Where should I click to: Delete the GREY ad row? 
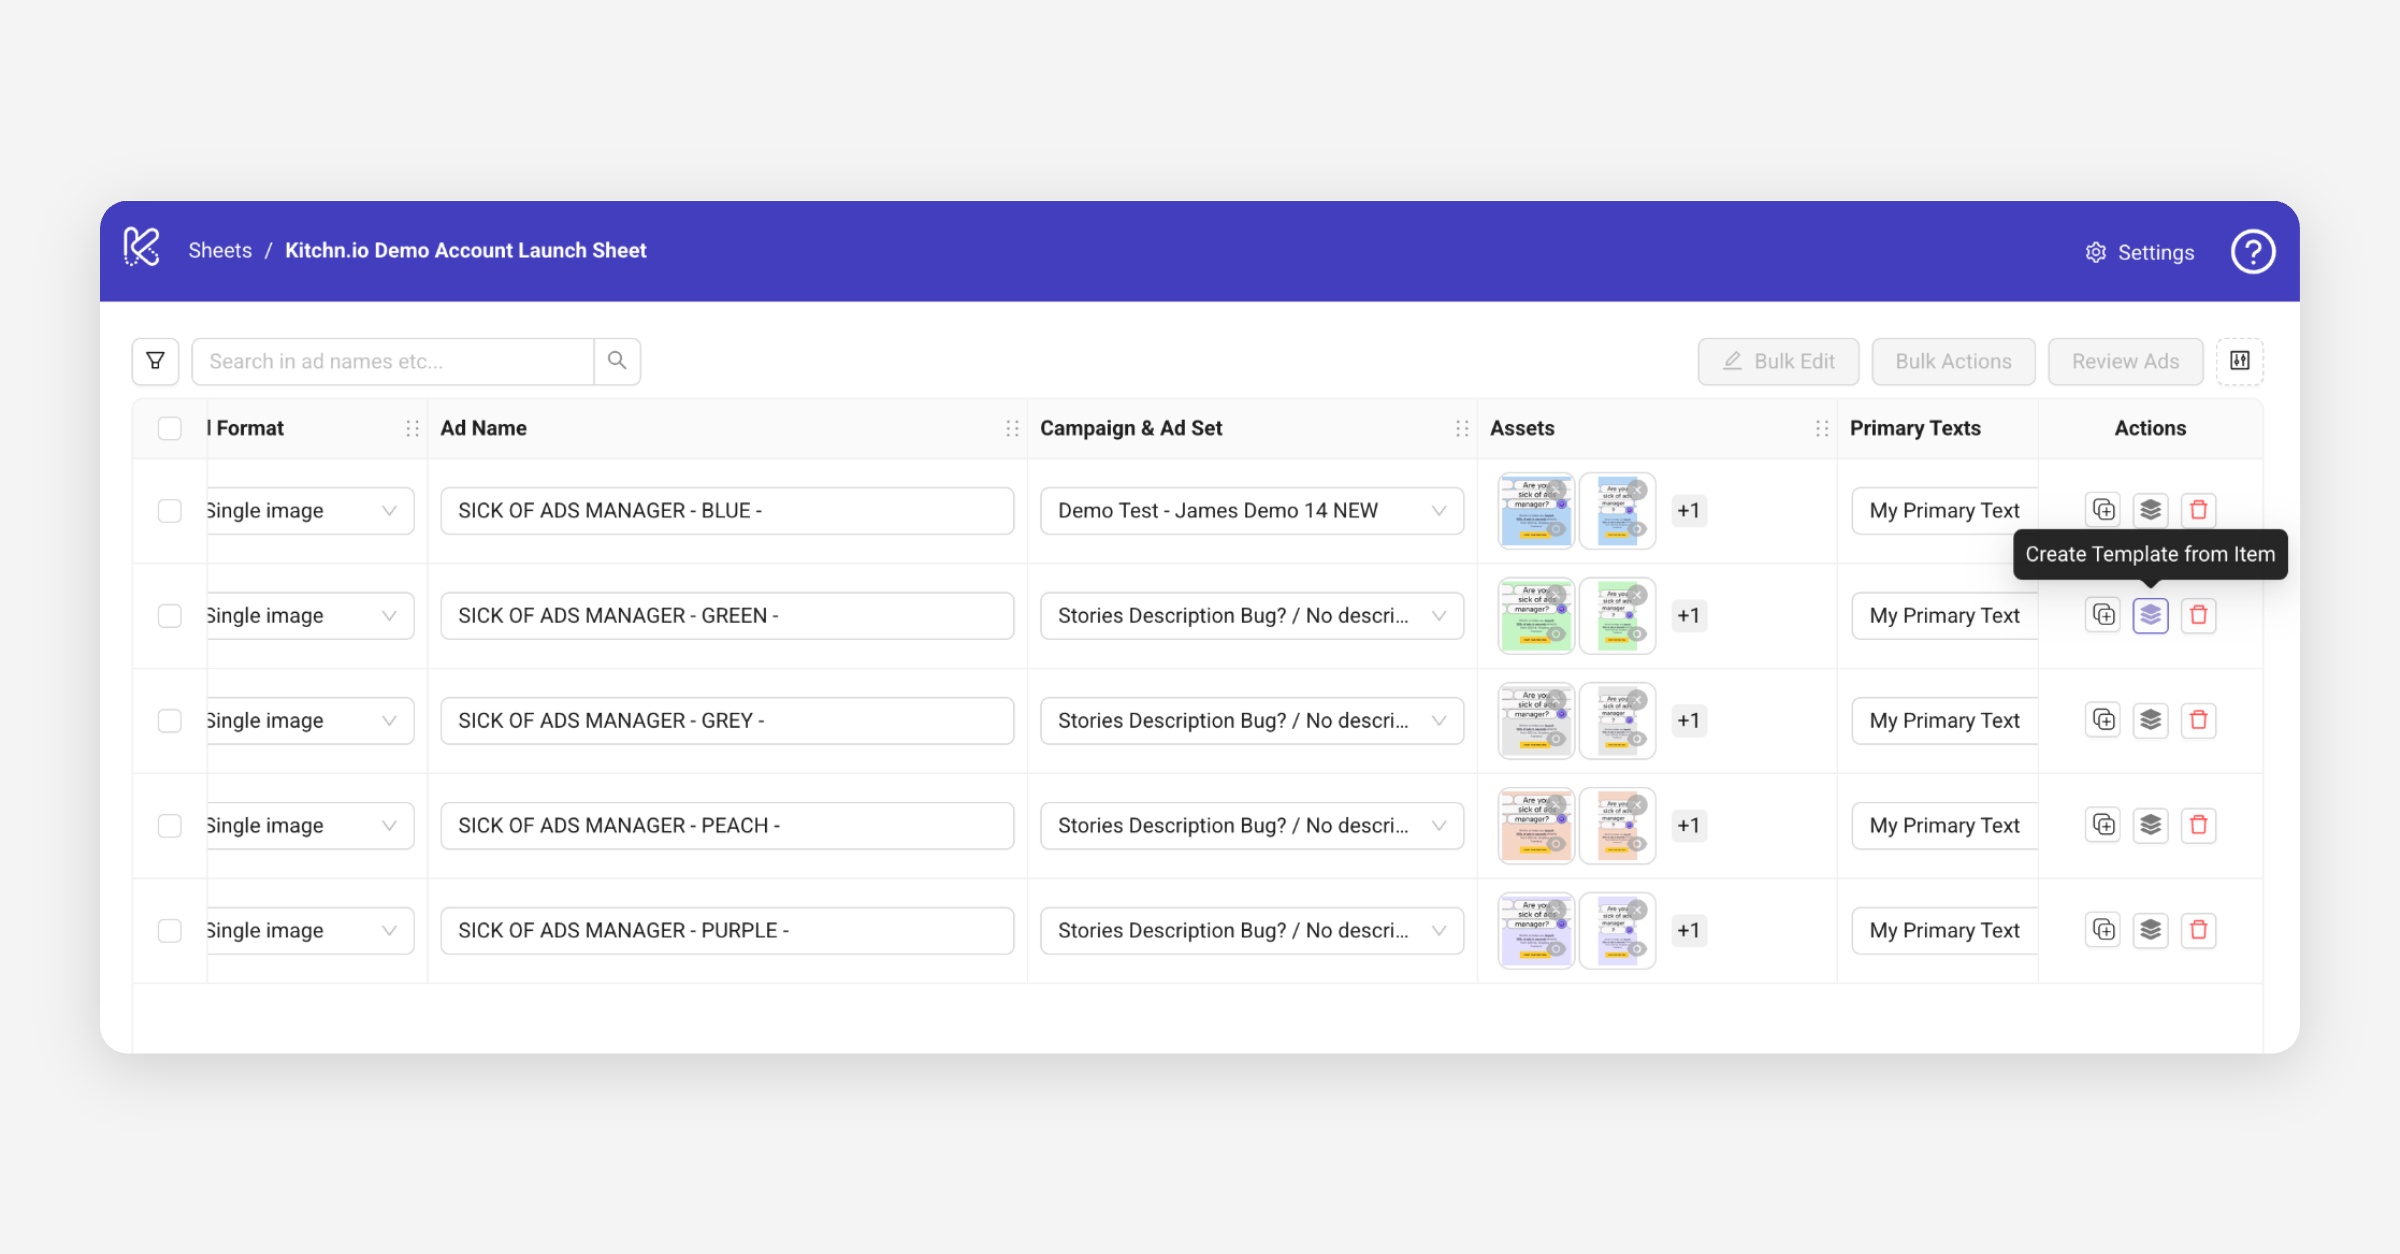tap(2198, 720)
